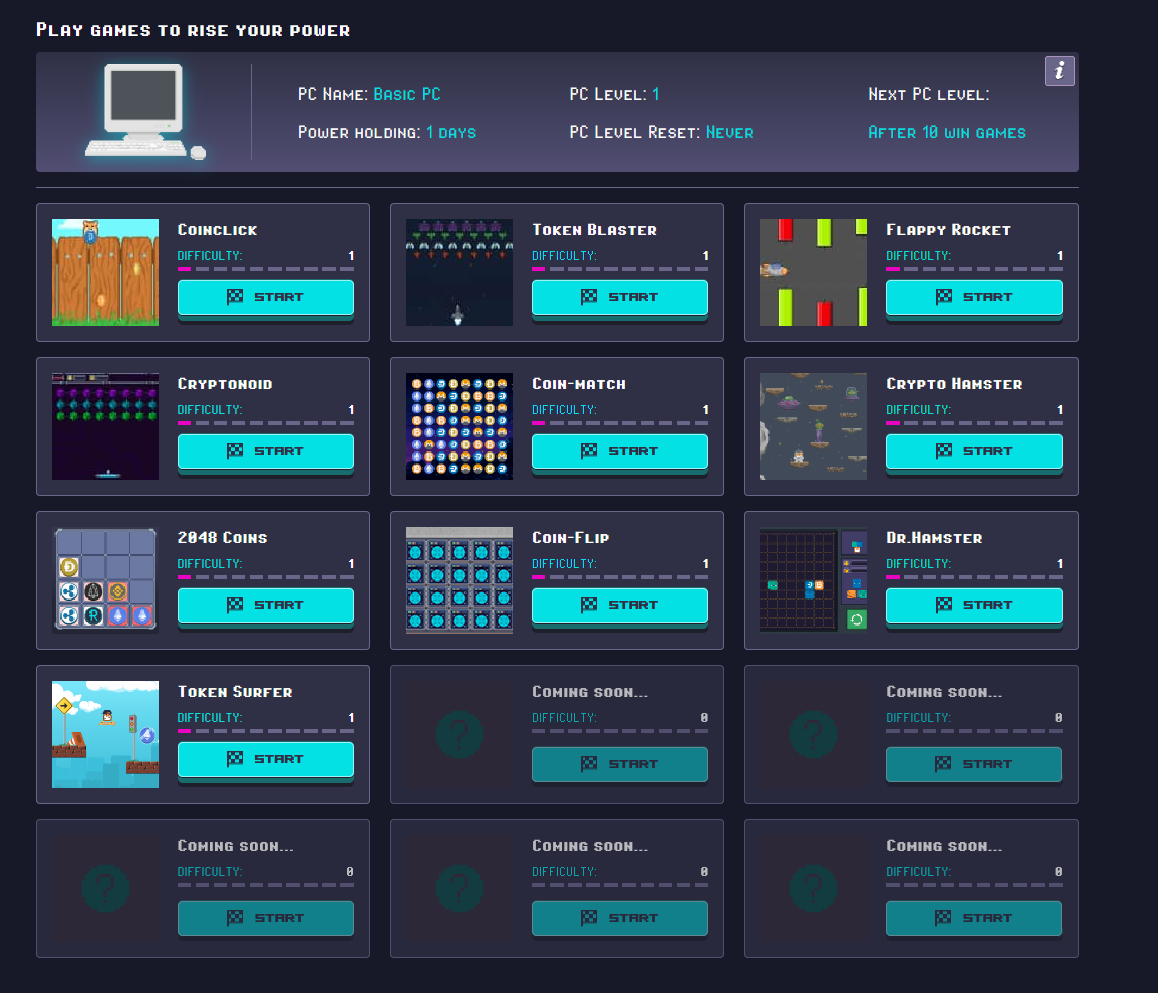Screen dimensions: 1158x993
Task: Start the Coin-Flip game
Action: [620, 605]
